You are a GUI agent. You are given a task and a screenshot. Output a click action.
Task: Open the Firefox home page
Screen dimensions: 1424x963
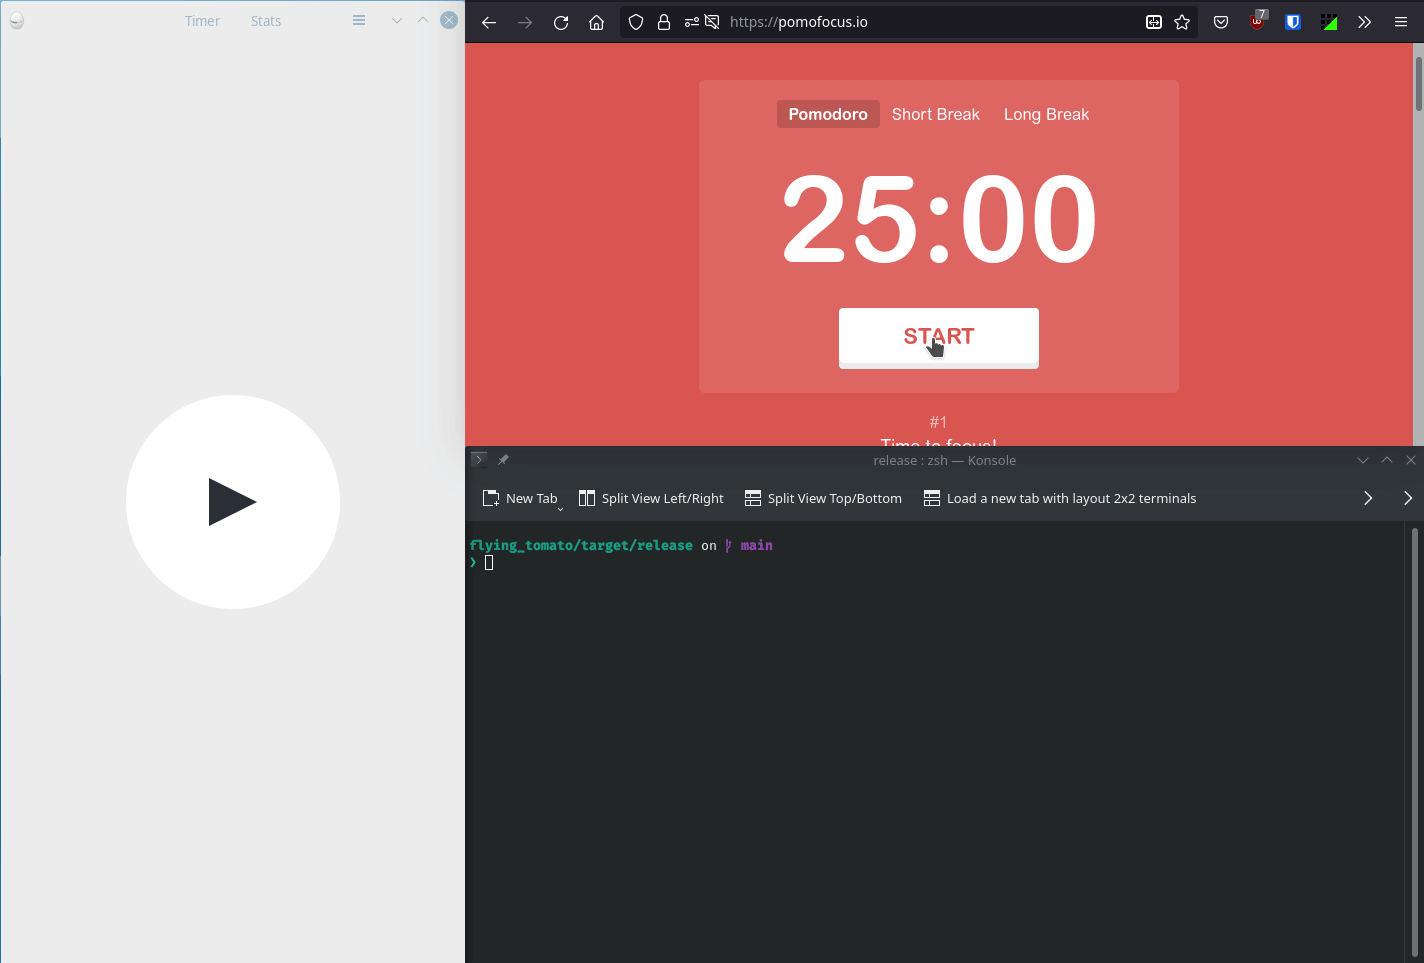coord(597,22)
